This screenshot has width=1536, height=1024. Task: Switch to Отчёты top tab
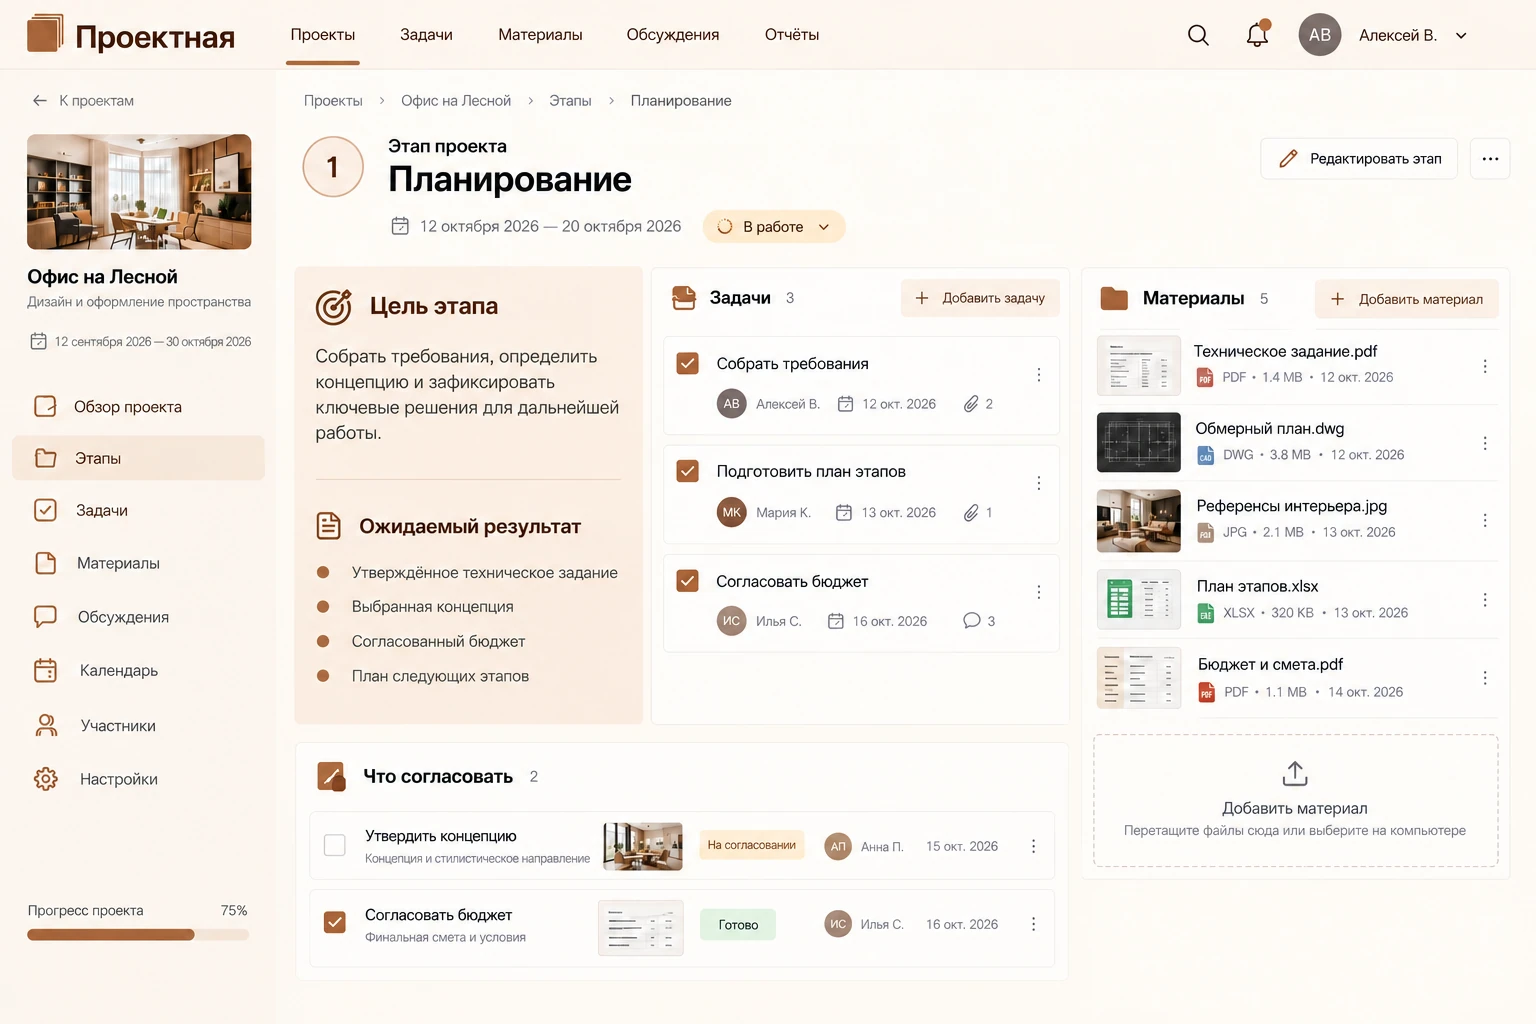point(792,34)
